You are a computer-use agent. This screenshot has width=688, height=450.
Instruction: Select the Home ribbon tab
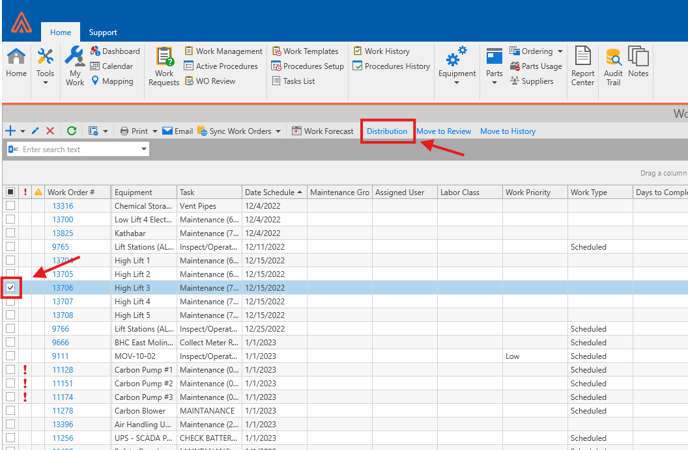(x=61, y=33)
